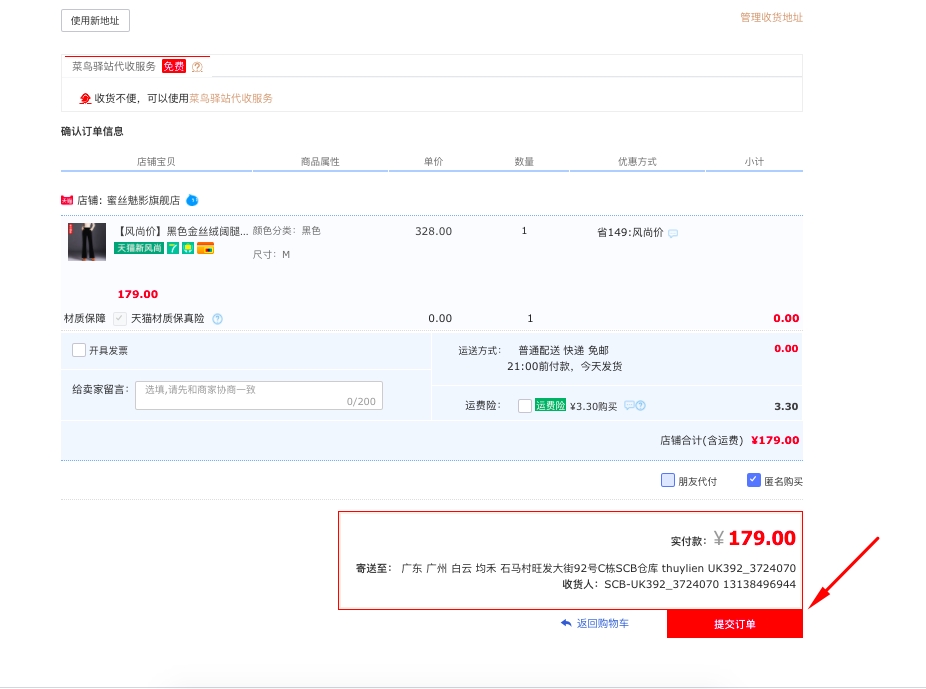Click the chat bubble icon after ¥3.30购买
926x689 pixels.
629,406
